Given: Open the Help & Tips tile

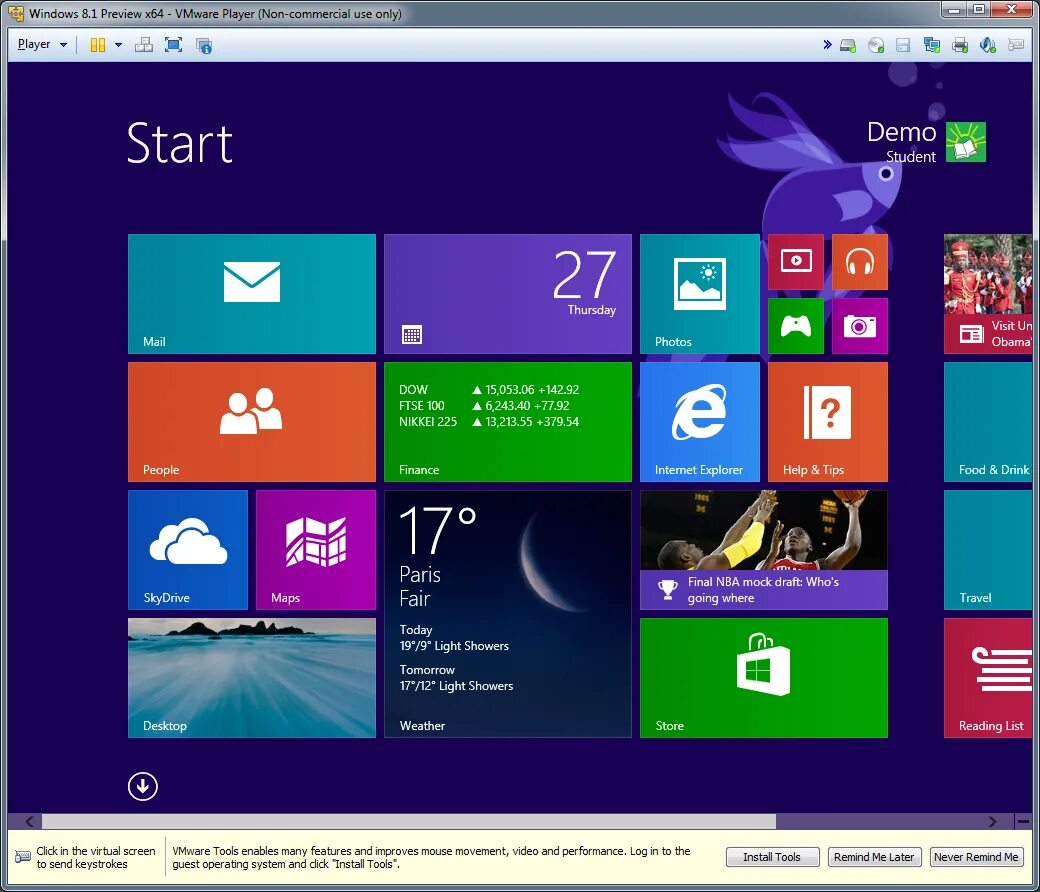Looking at the screenshot, I should pyautogui.click(x=828, y=422).
